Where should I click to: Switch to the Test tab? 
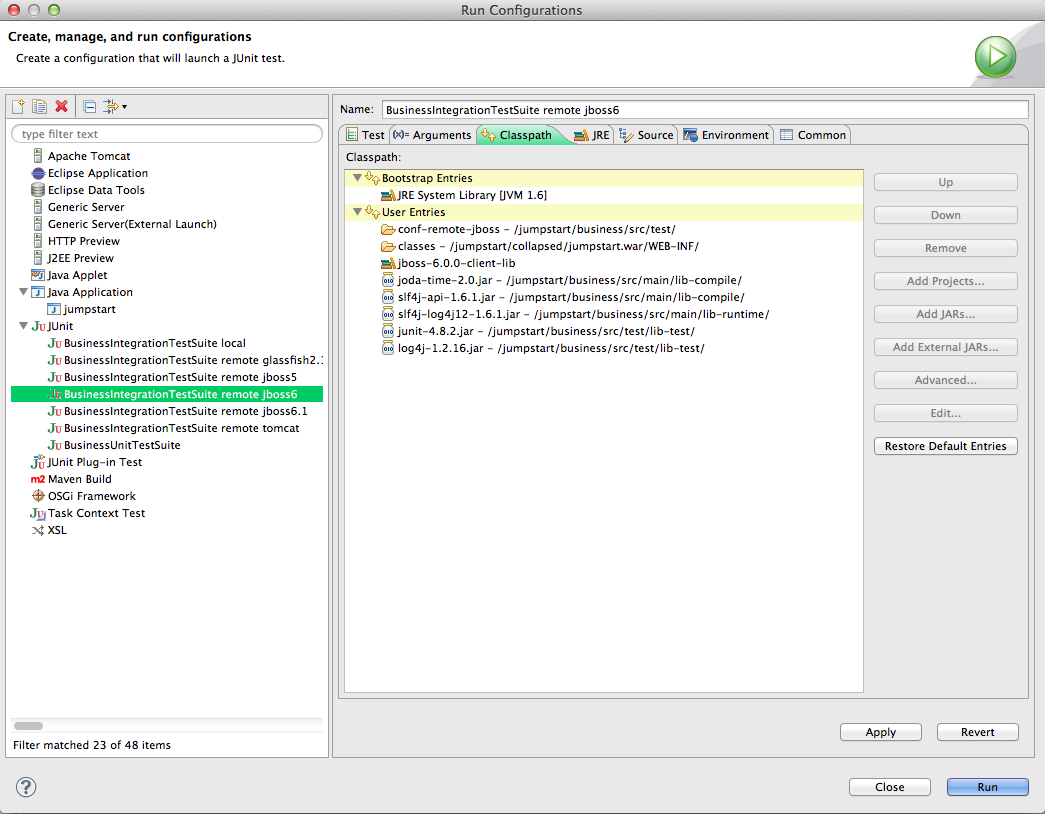[365, 135]
